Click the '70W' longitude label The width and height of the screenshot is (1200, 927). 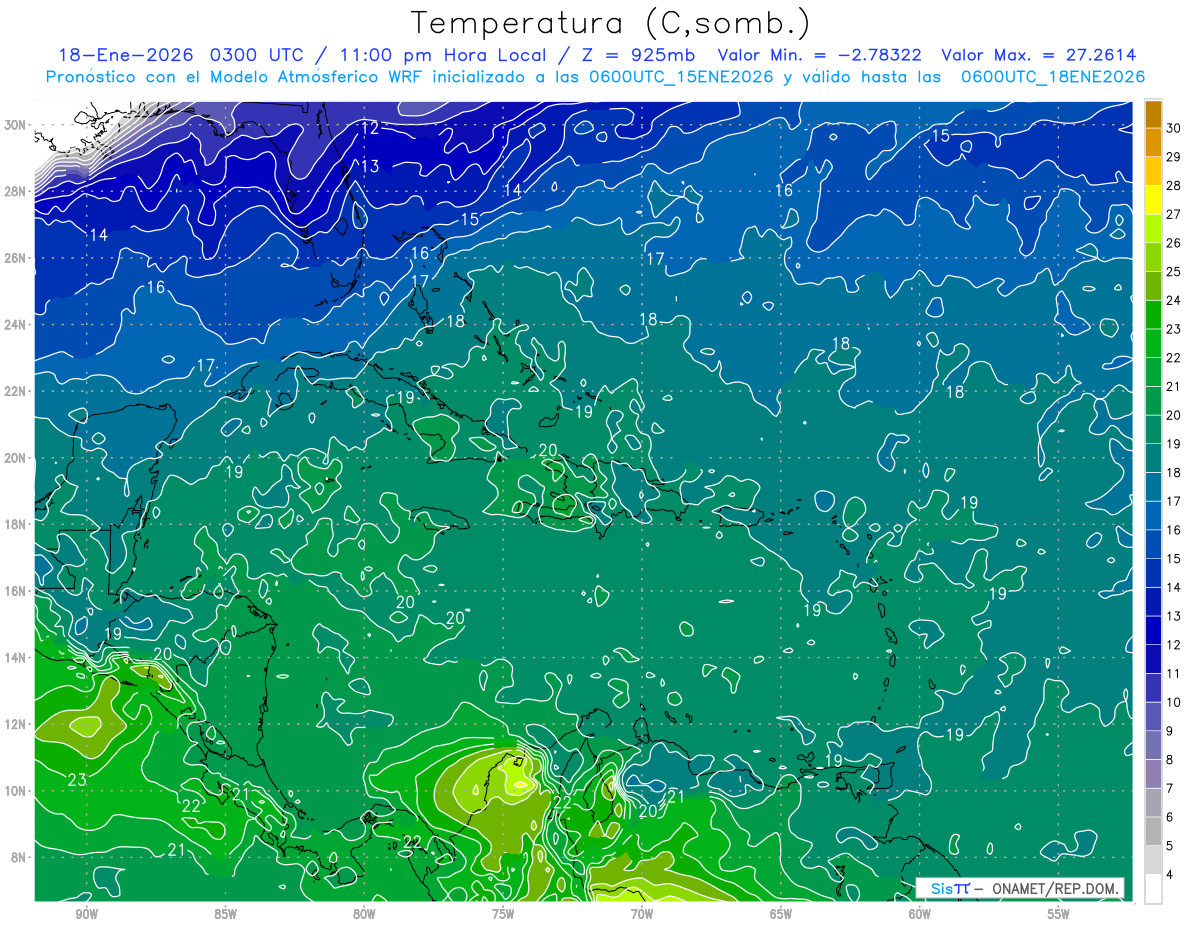click(x=642, y=914)
